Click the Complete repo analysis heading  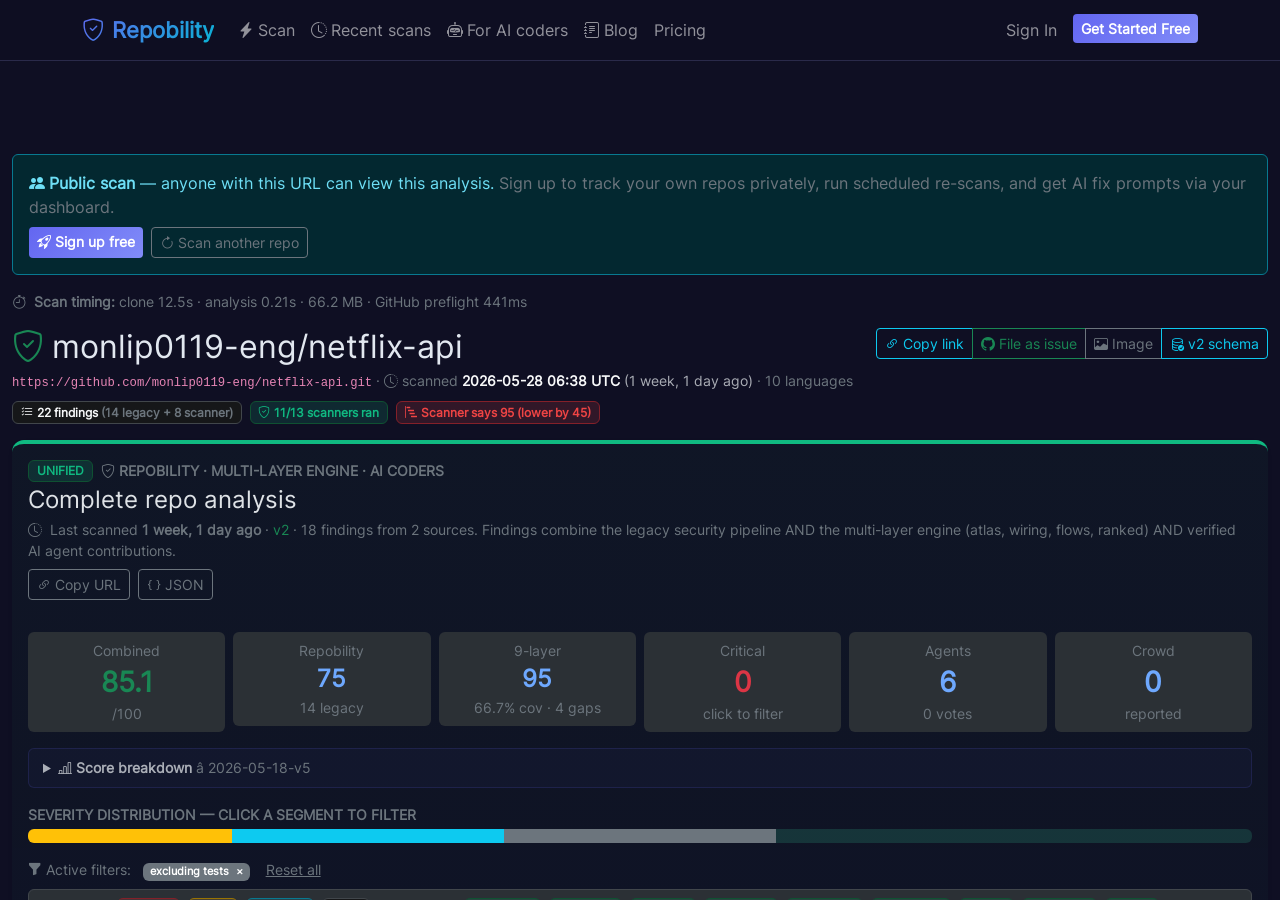tap(162, 499)
